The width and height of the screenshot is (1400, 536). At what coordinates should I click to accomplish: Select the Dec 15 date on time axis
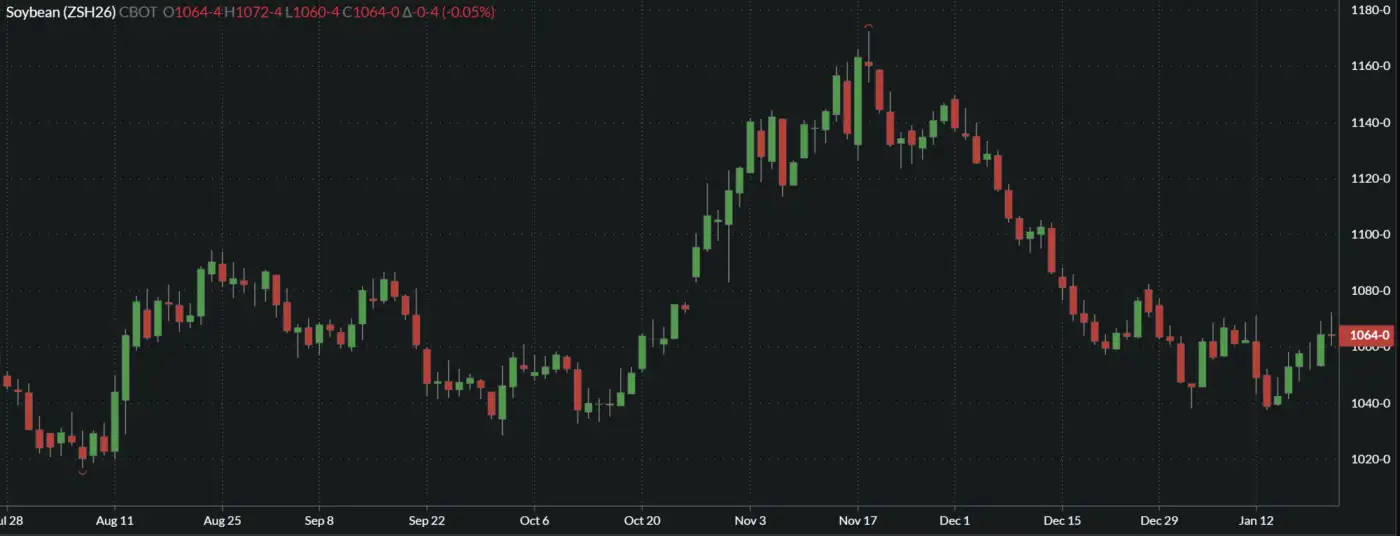1062,520
